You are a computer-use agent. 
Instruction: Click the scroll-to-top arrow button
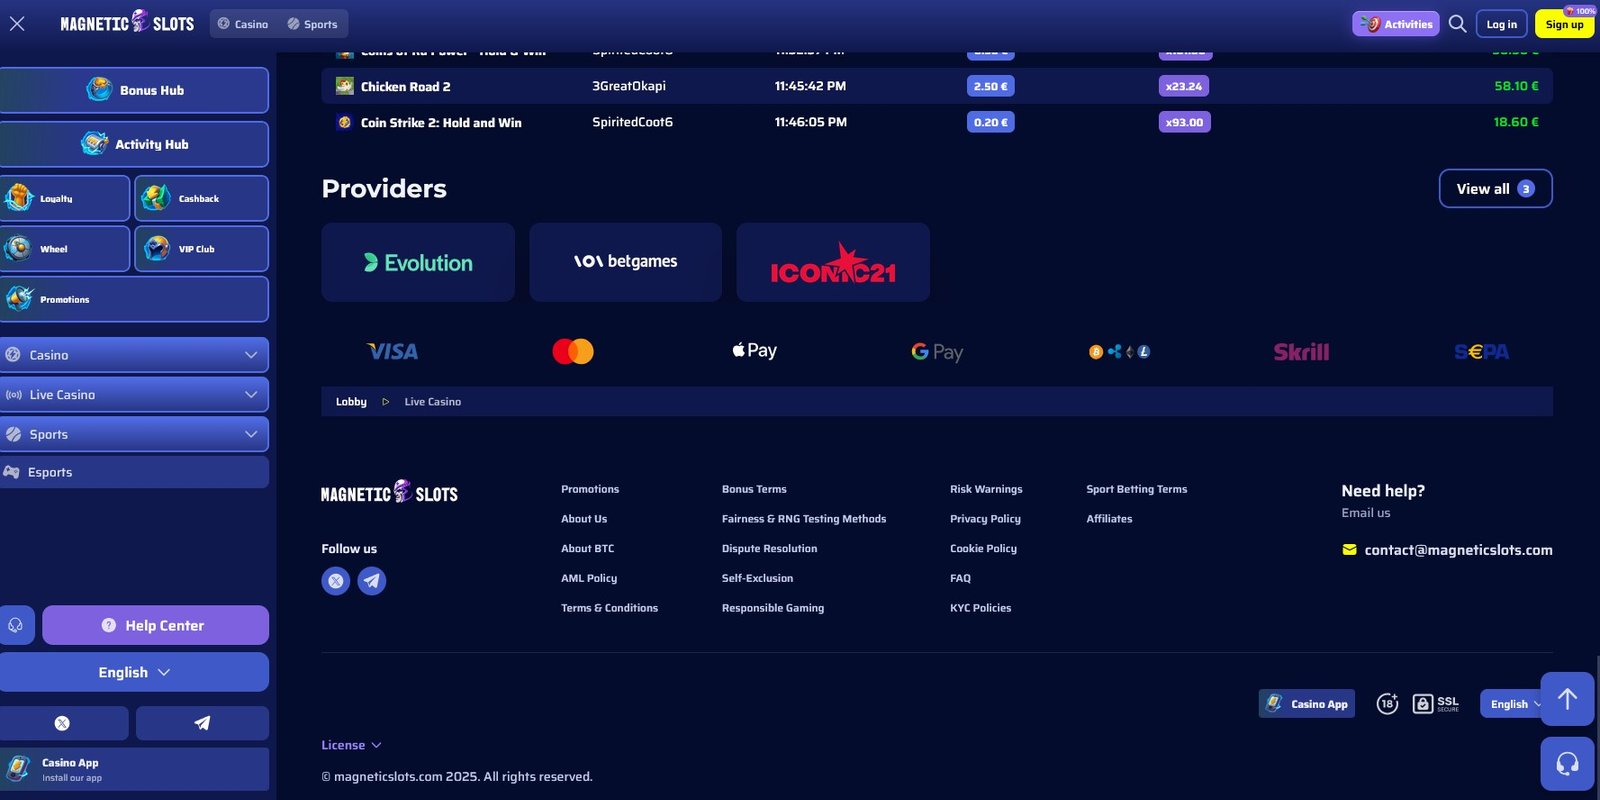(x=1567, y=699)
